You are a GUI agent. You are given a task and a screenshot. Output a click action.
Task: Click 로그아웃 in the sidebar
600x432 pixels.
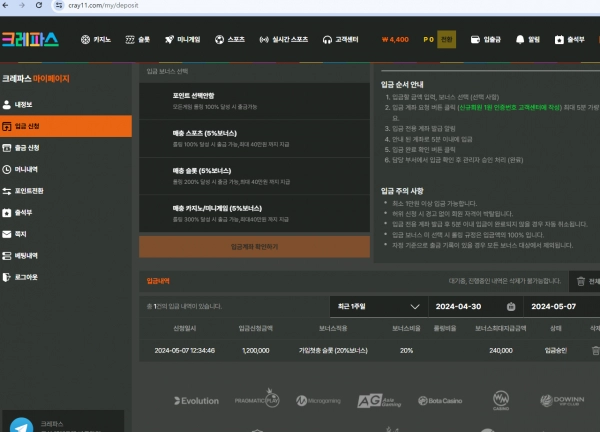66,277
